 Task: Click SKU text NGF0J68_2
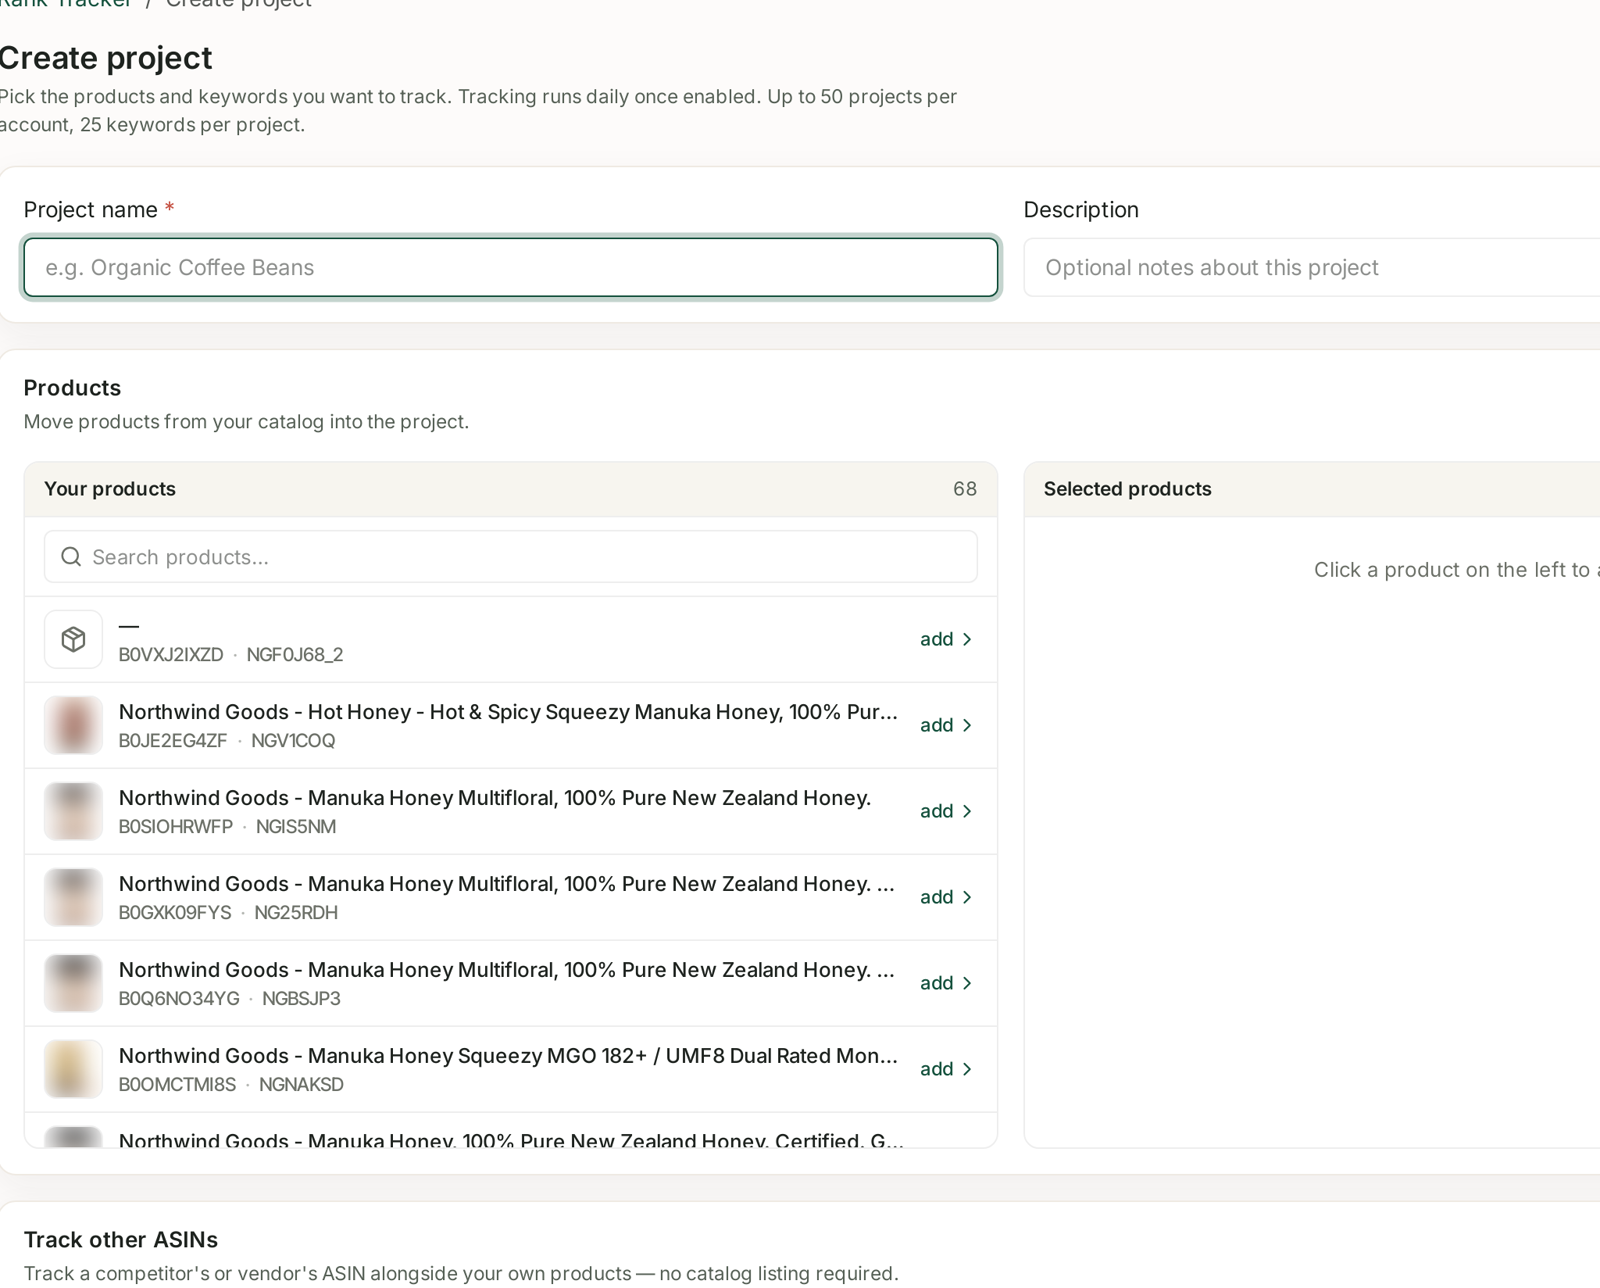[x=295, y=655]
